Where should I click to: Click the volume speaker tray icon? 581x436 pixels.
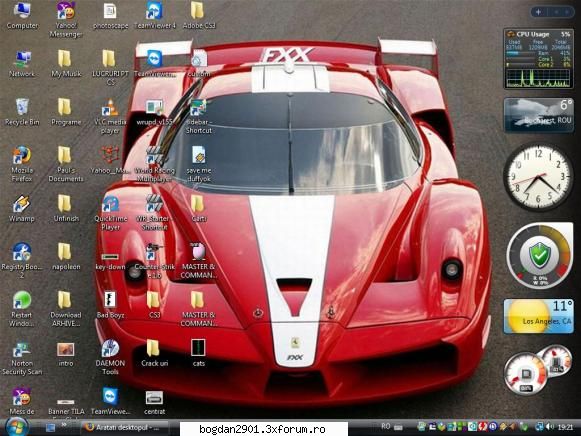pos(551,427)
